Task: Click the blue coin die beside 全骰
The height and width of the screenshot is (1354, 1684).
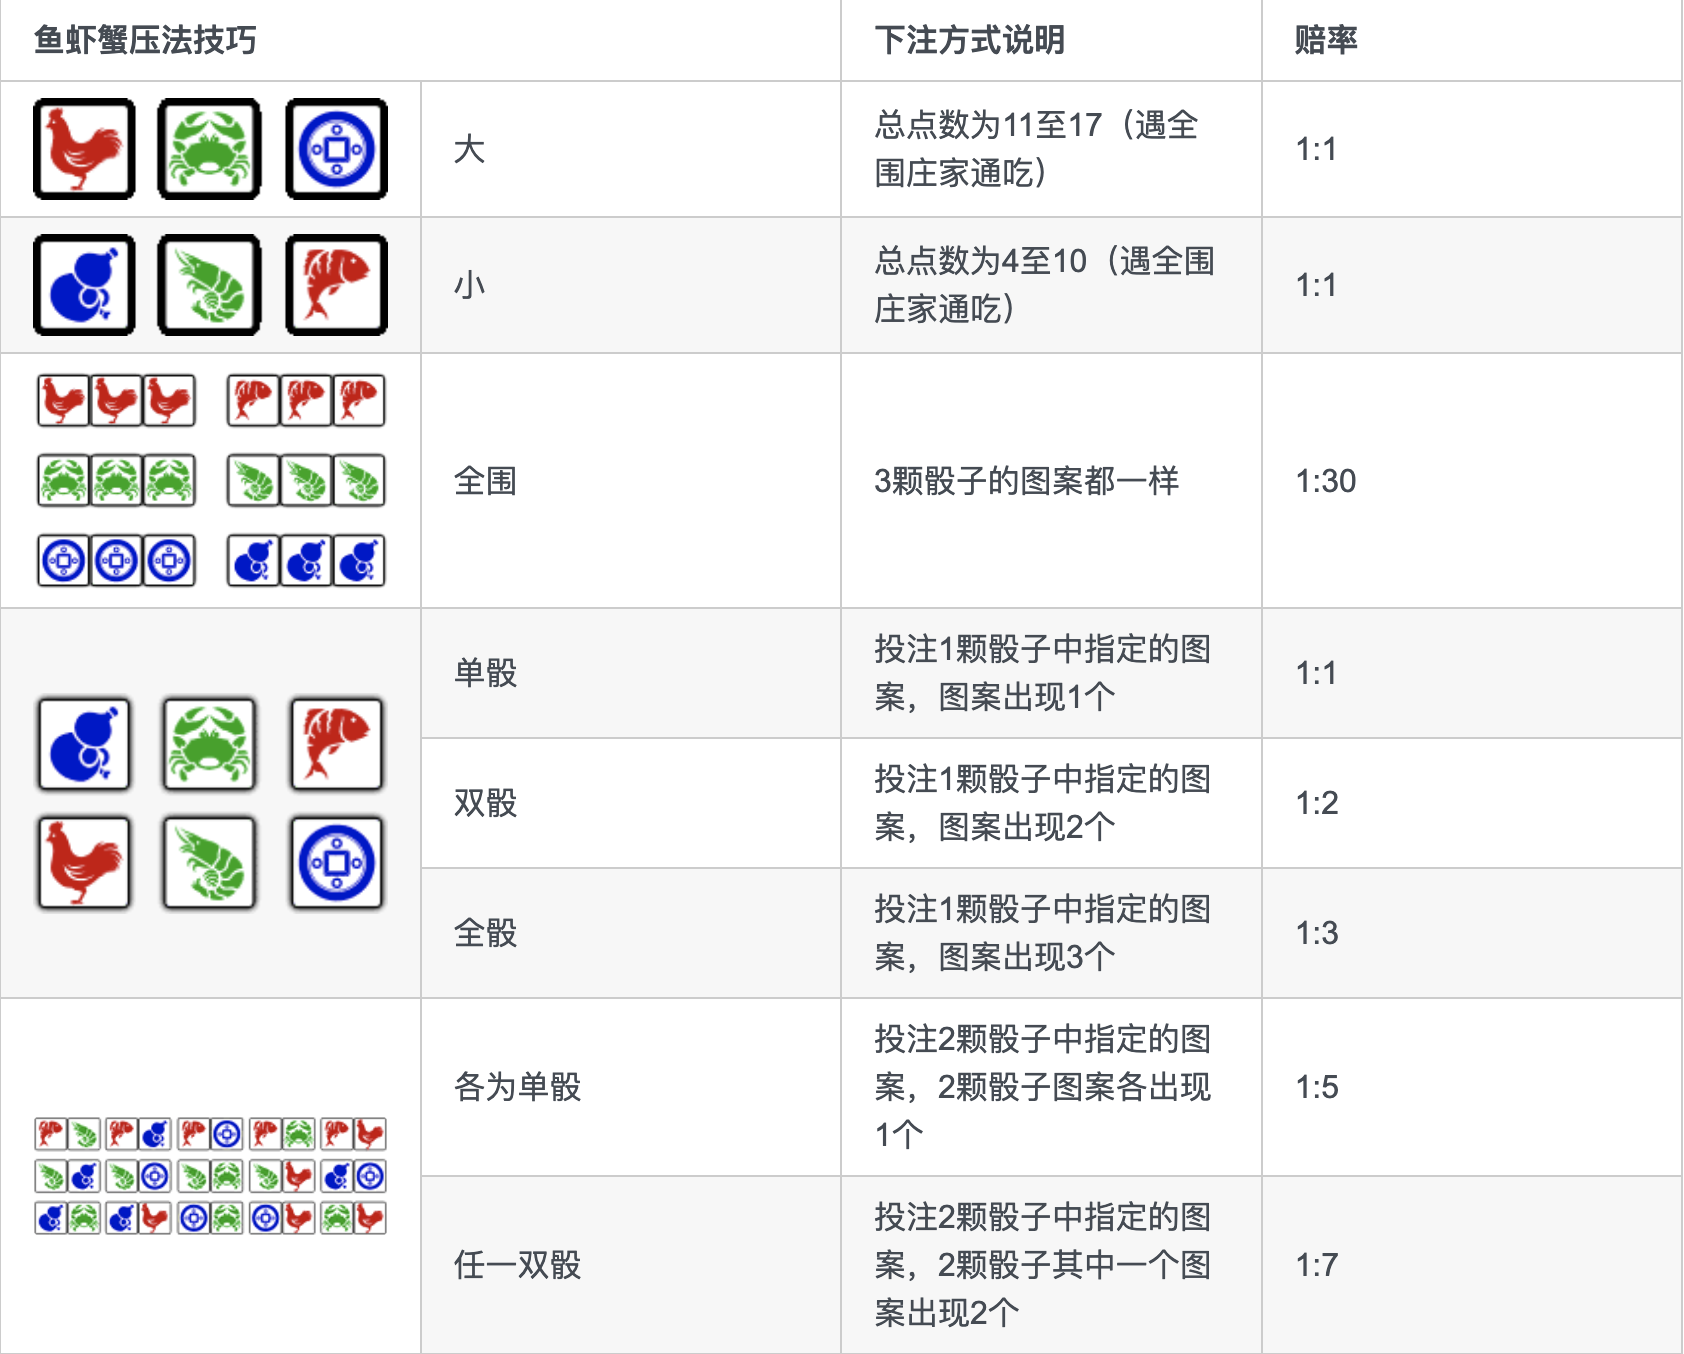Action: (x=337, y=862)
